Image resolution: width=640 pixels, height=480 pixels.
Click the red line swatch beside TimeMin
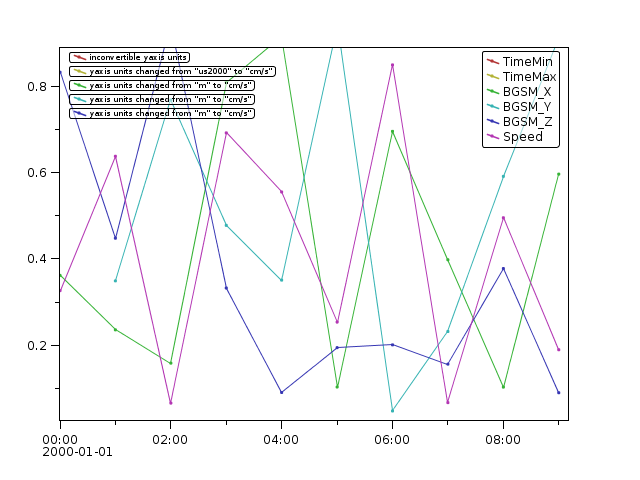[492, 62]
